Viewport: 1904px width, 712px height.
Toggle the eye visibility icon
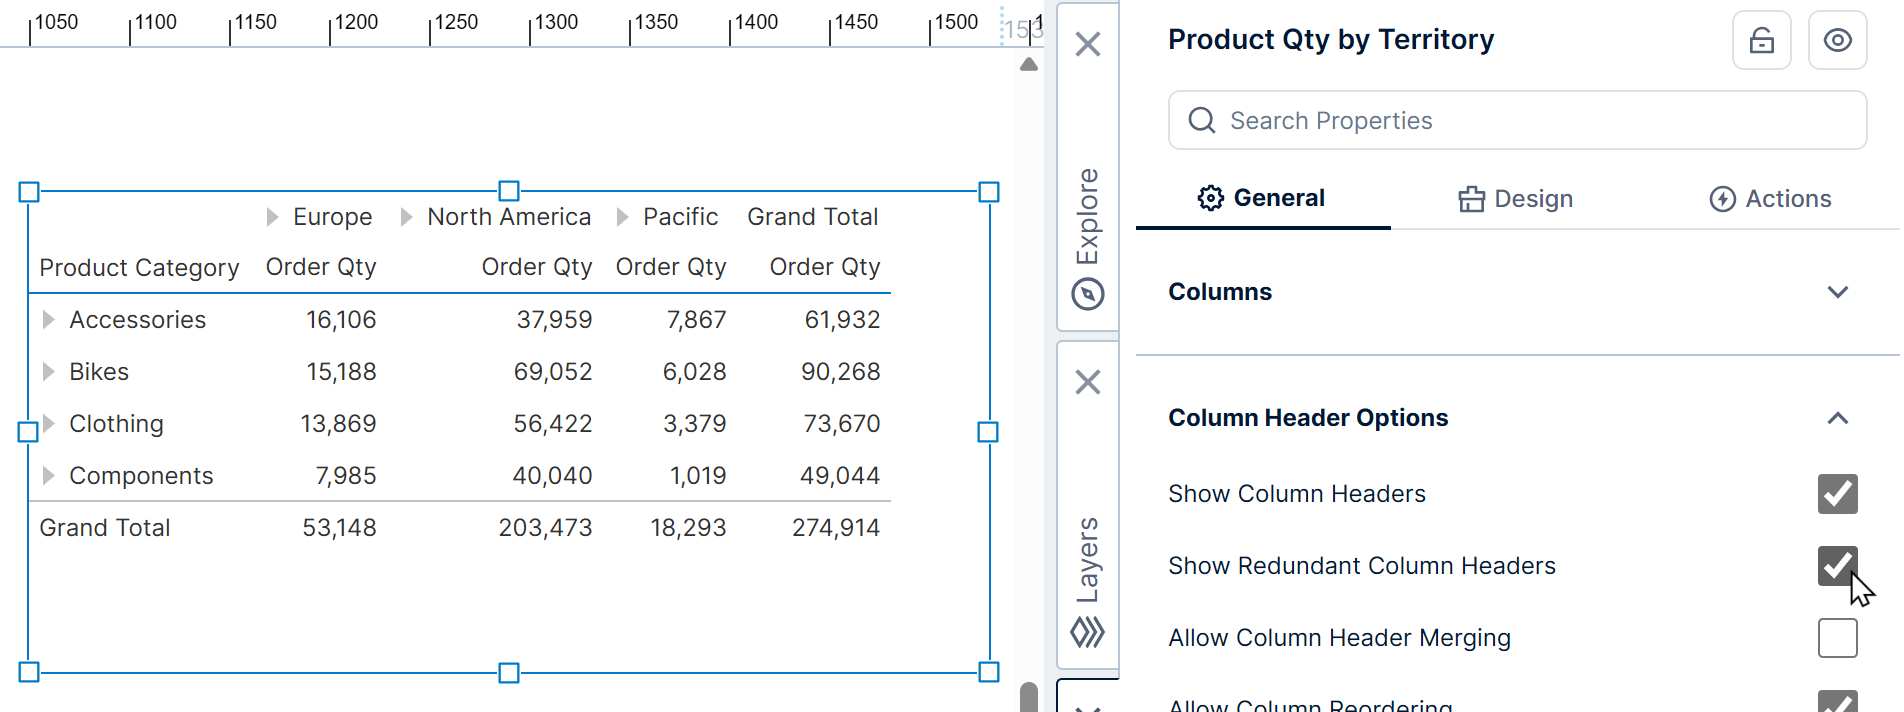tap(1837, 41)
